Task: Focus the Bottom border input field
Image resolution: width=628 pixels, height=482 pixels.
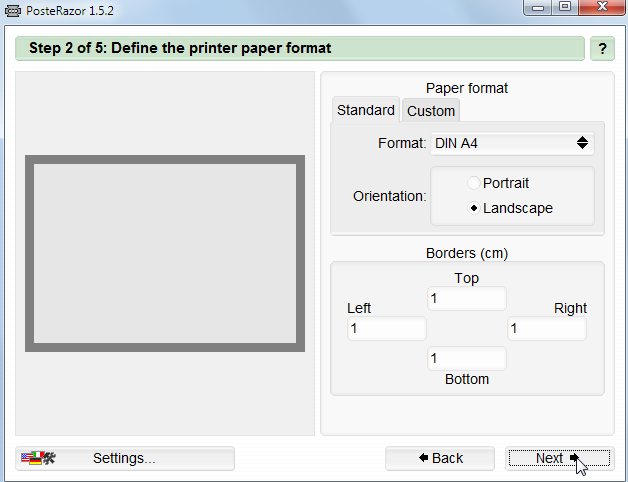Action: pyautogui.click(x=467, y=358)
